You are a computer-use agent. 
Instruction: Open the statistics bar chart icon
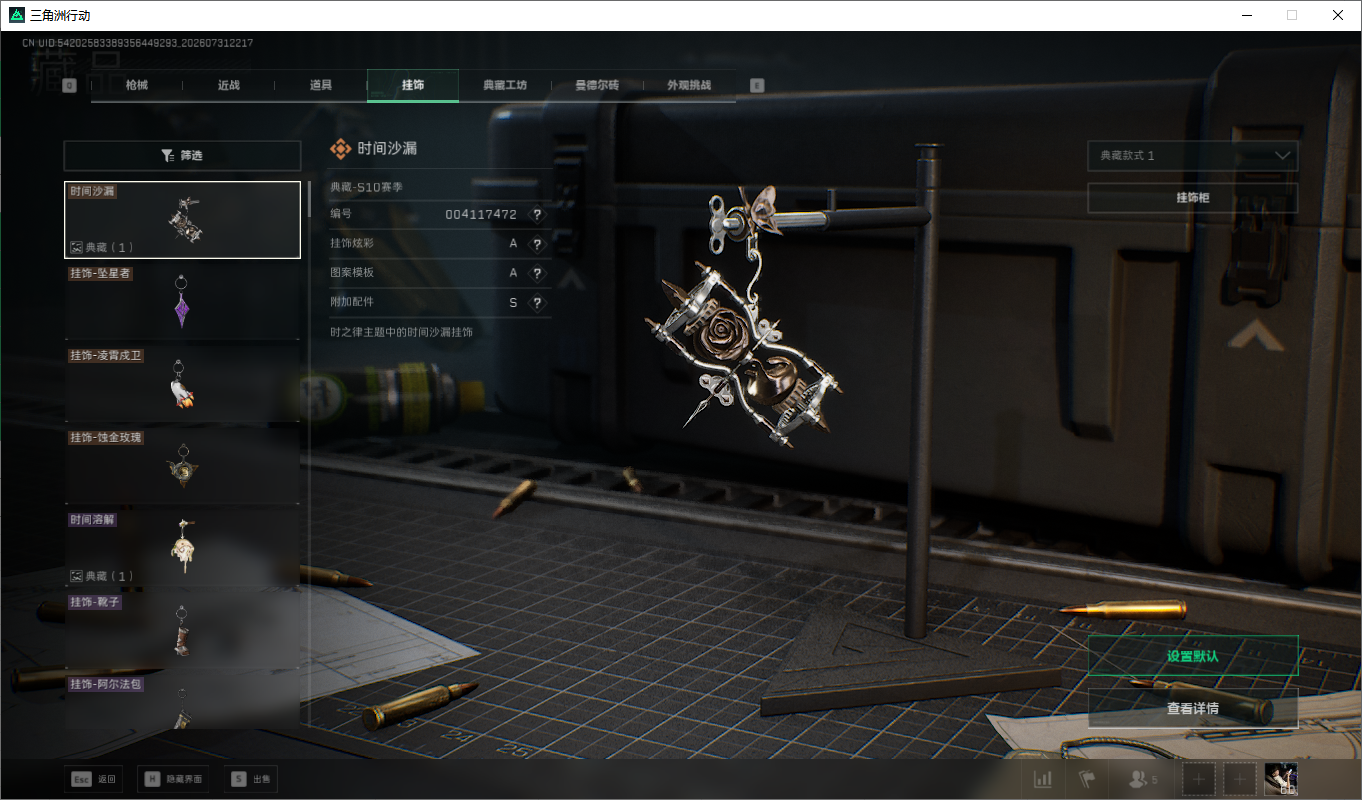(x=1043, y=779)
